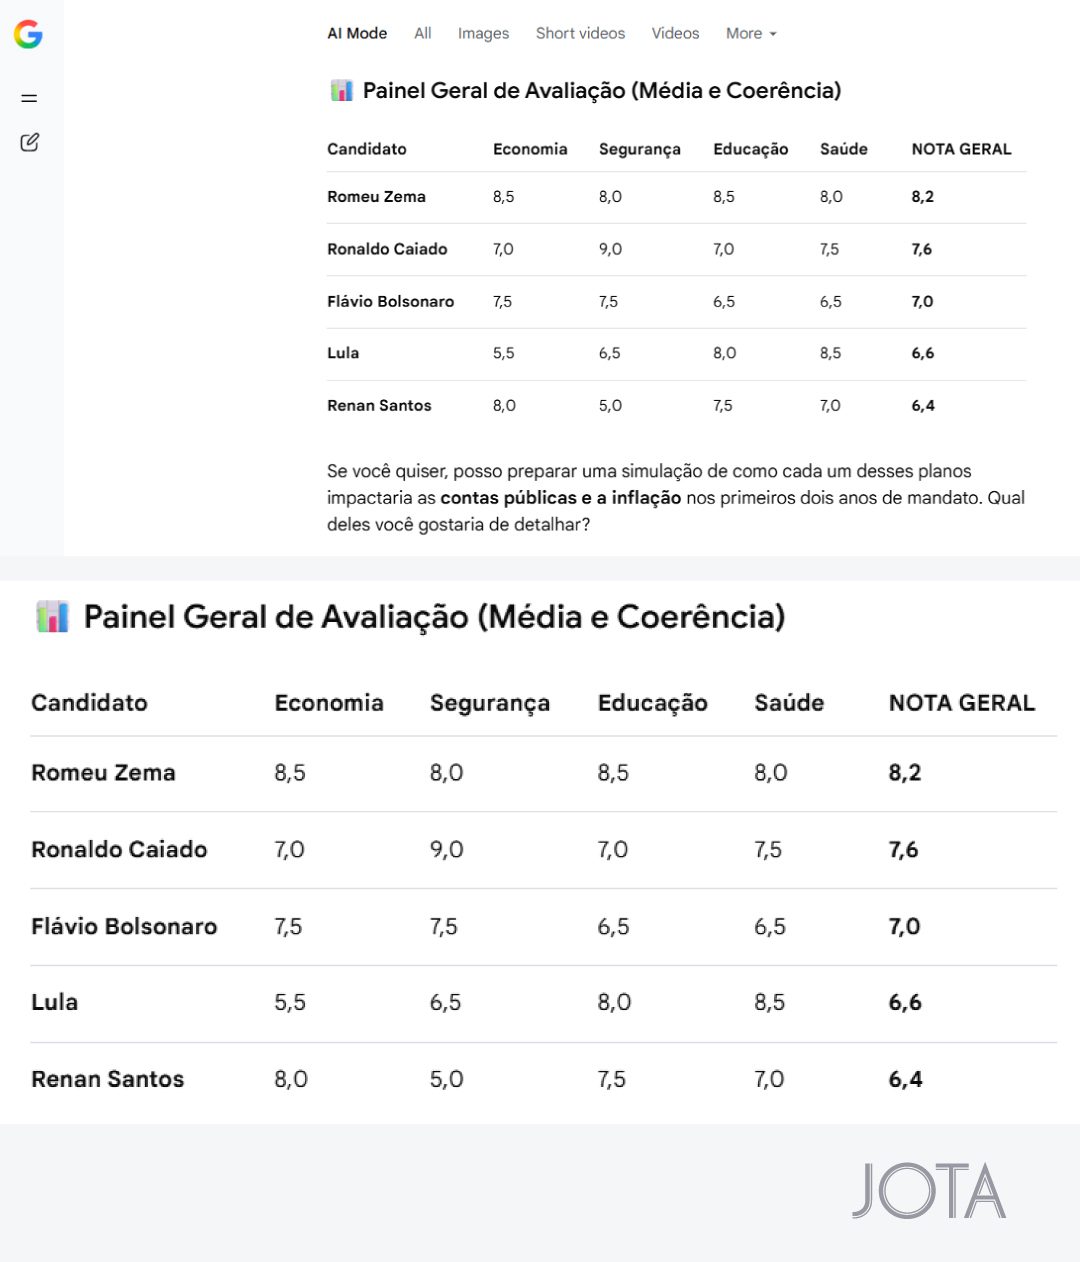The image size is (1080, 1262).
Task: Expand the More dropdown menu
Action: (x=751, y=33)
